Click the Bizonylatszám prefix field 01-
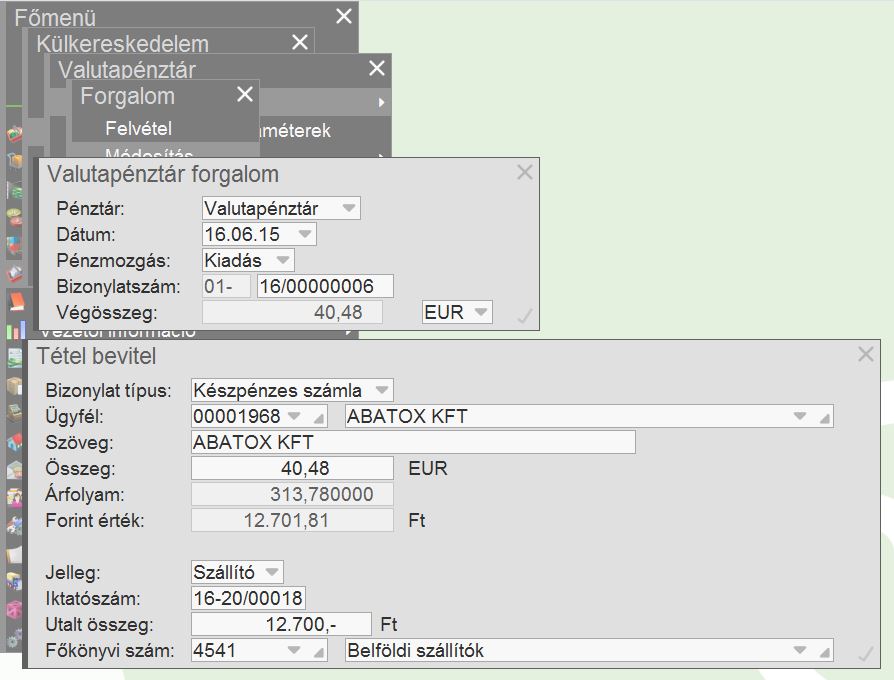 click(226, 286)
